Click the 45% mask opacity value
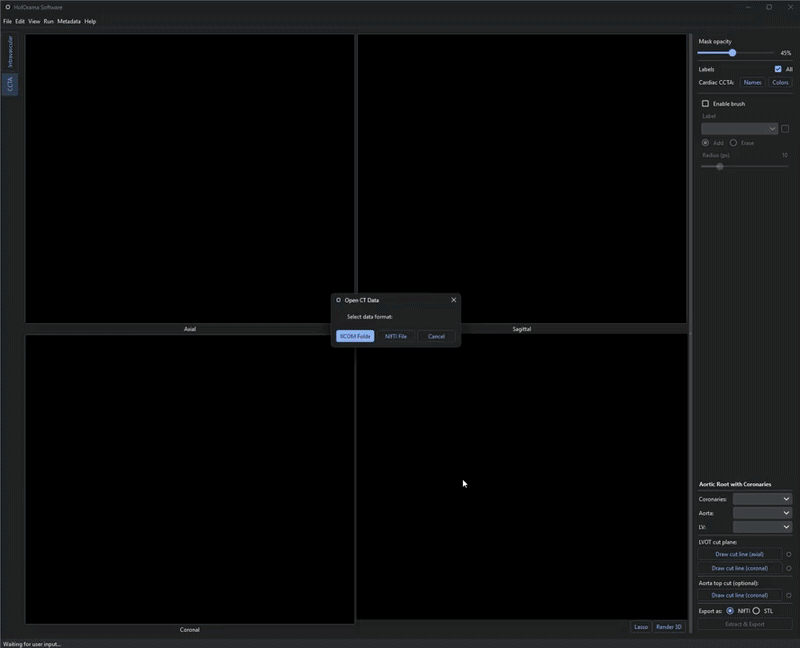This screenshot has width=800, height=648. [x=785, y=53]
